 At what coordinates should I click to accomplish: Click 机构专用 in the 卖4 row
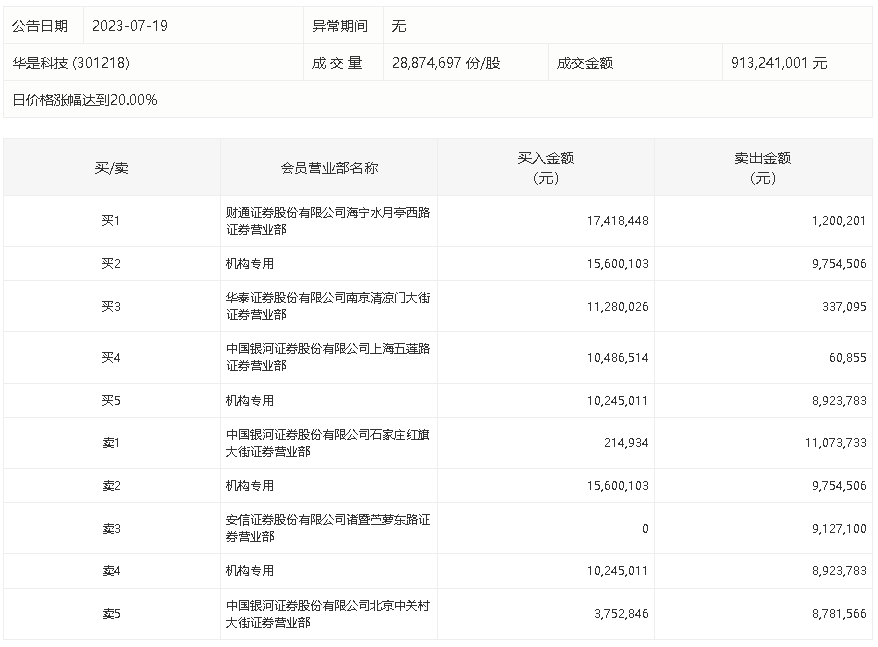250,571
